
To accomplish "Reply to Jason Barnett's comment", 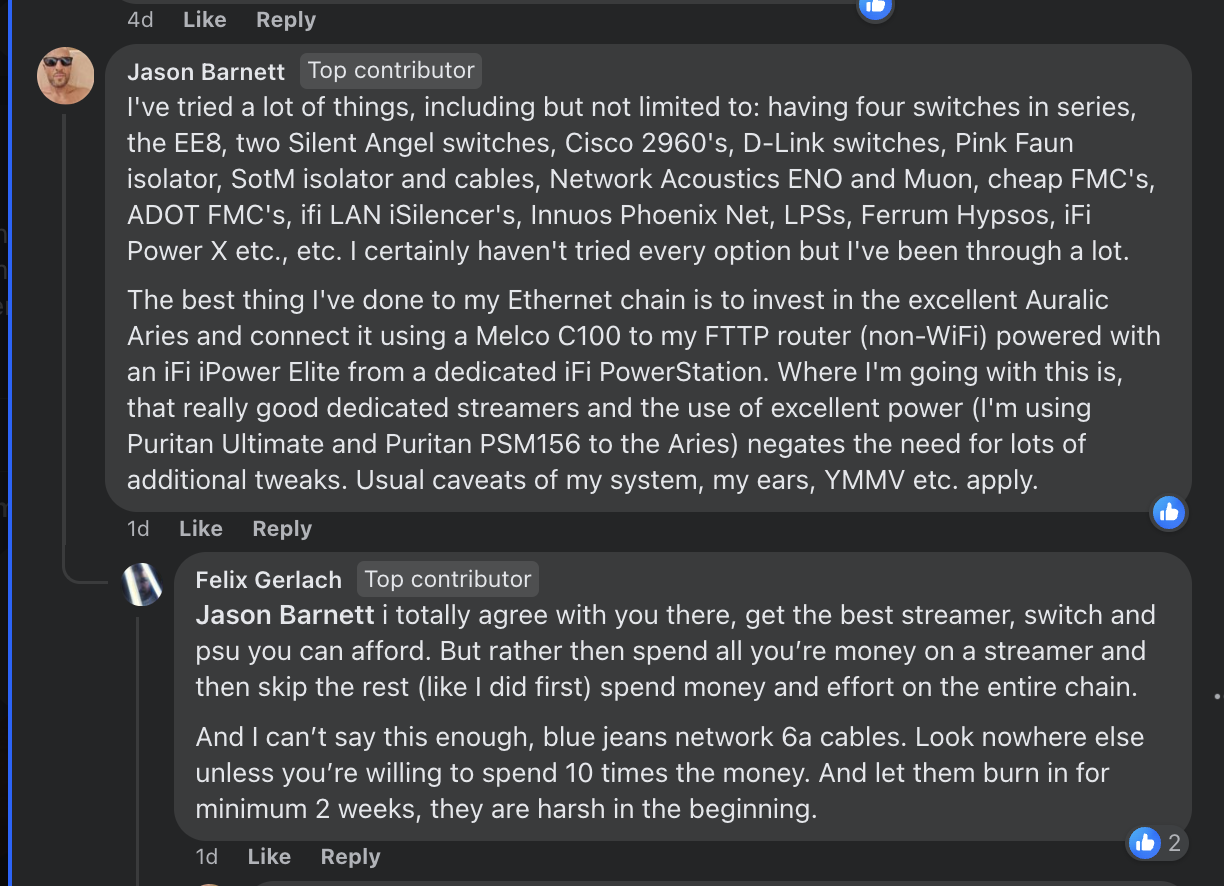I will [282, 529].
